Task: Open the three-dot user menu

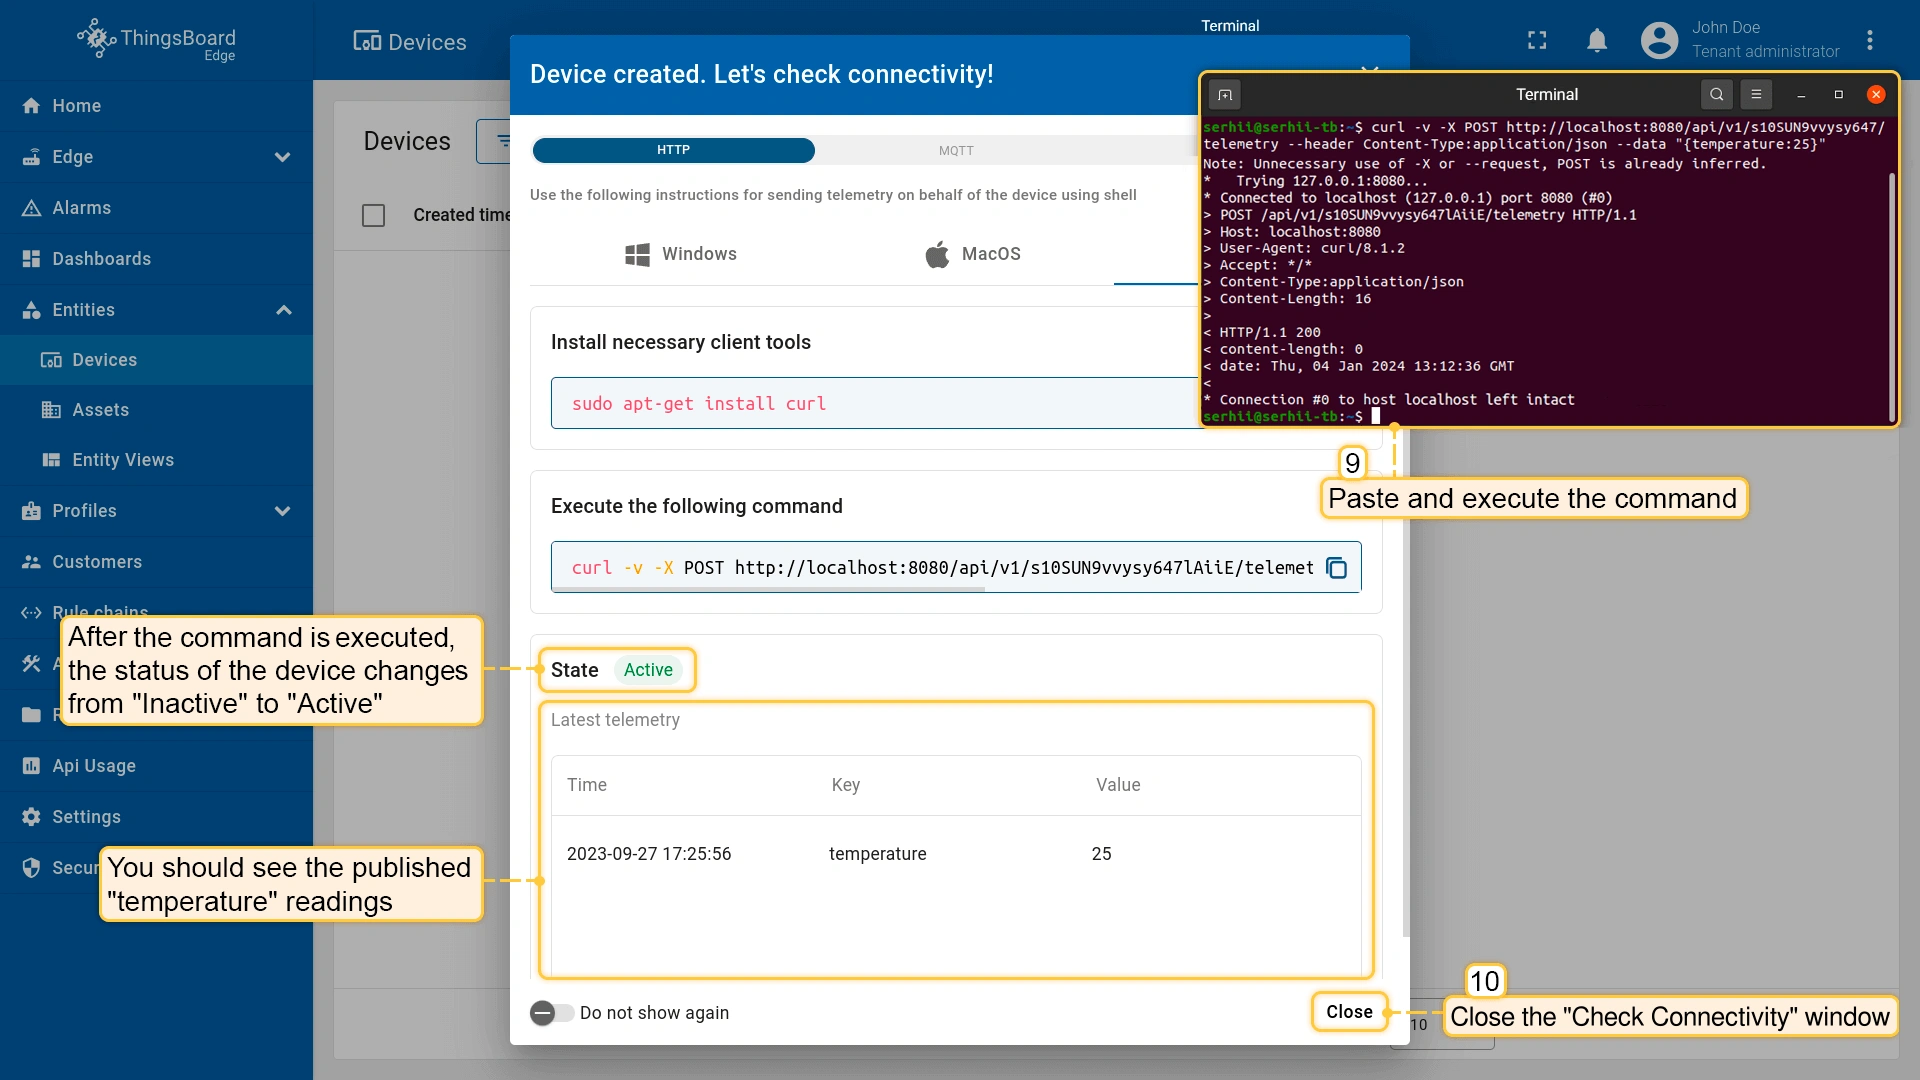Action: coord(1869,40)
